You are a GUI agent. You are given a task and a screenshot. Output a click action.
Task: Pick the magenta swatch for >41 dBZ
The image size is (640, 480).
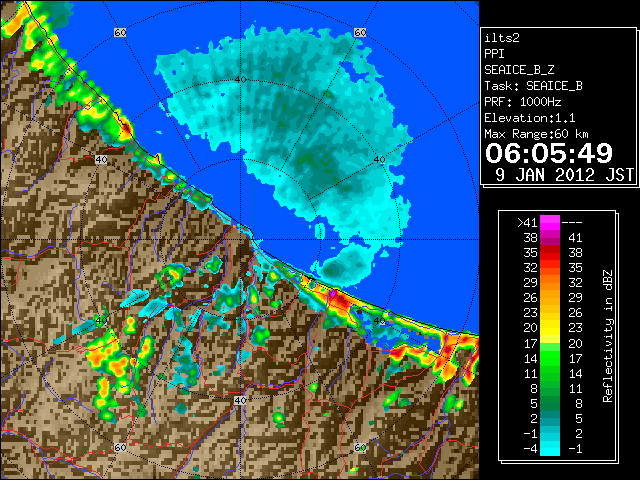[550, 222]
